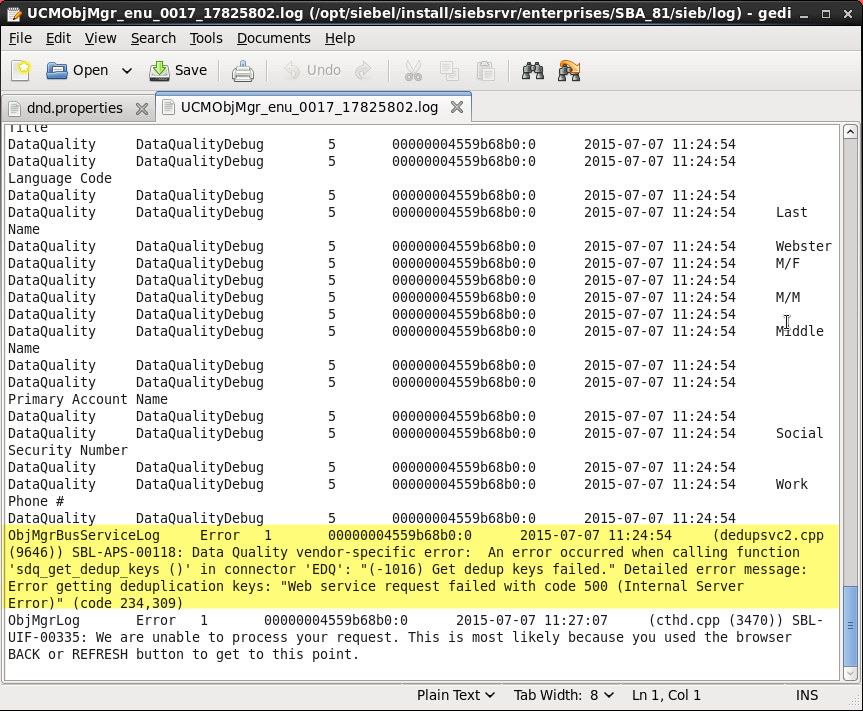
Task: Copy the selection to clipboard
Action: point(449,70)
